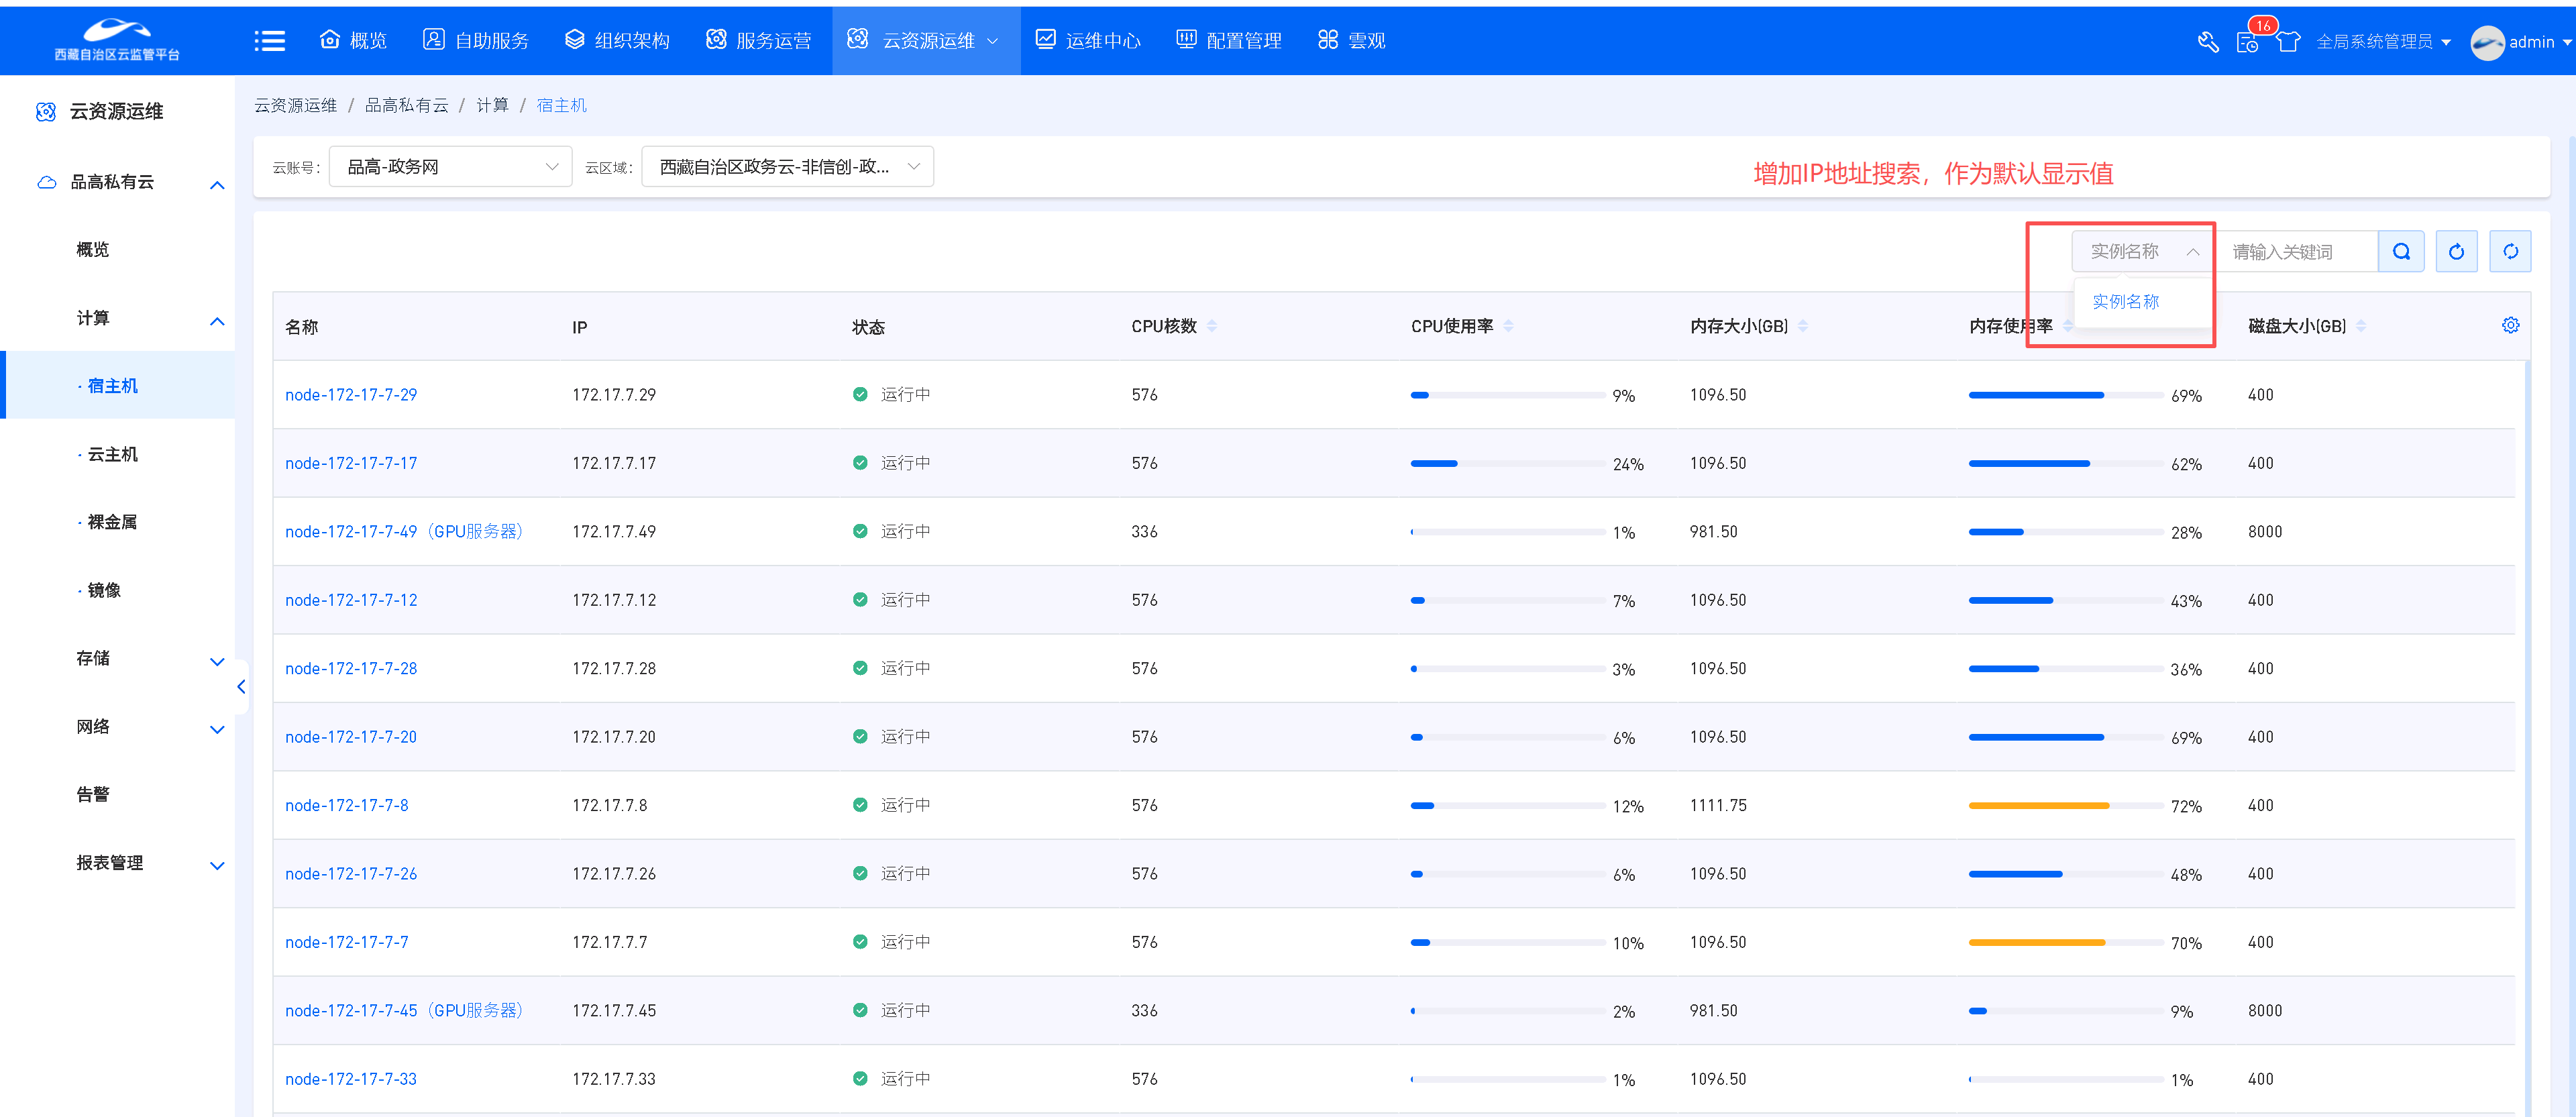This screenshot has height=1117, width=2576.
Task: Open table column settings gear icon
Action: [2510, 326]
